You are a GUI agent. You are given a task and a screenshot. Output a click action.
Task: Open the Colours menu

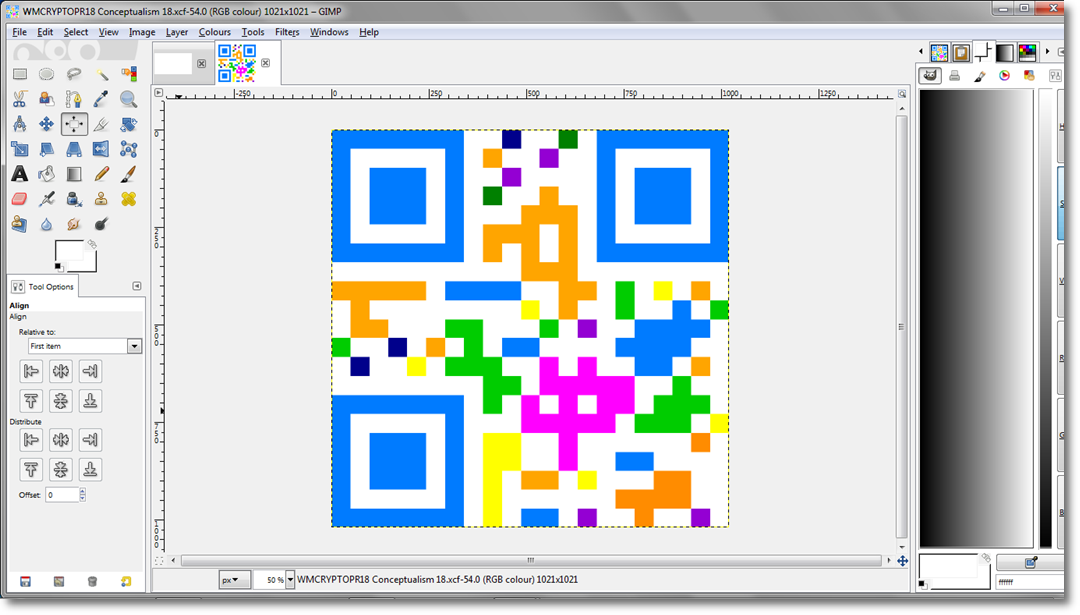point(214,32)
